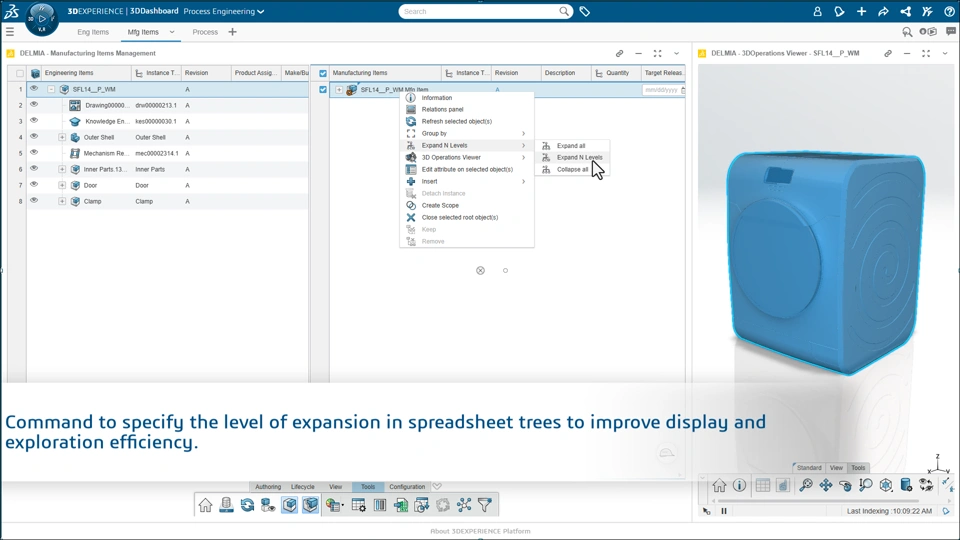Choose Expand N Levels in submenu
This screenshot has height=540, width=960.
tap(572, 157)
